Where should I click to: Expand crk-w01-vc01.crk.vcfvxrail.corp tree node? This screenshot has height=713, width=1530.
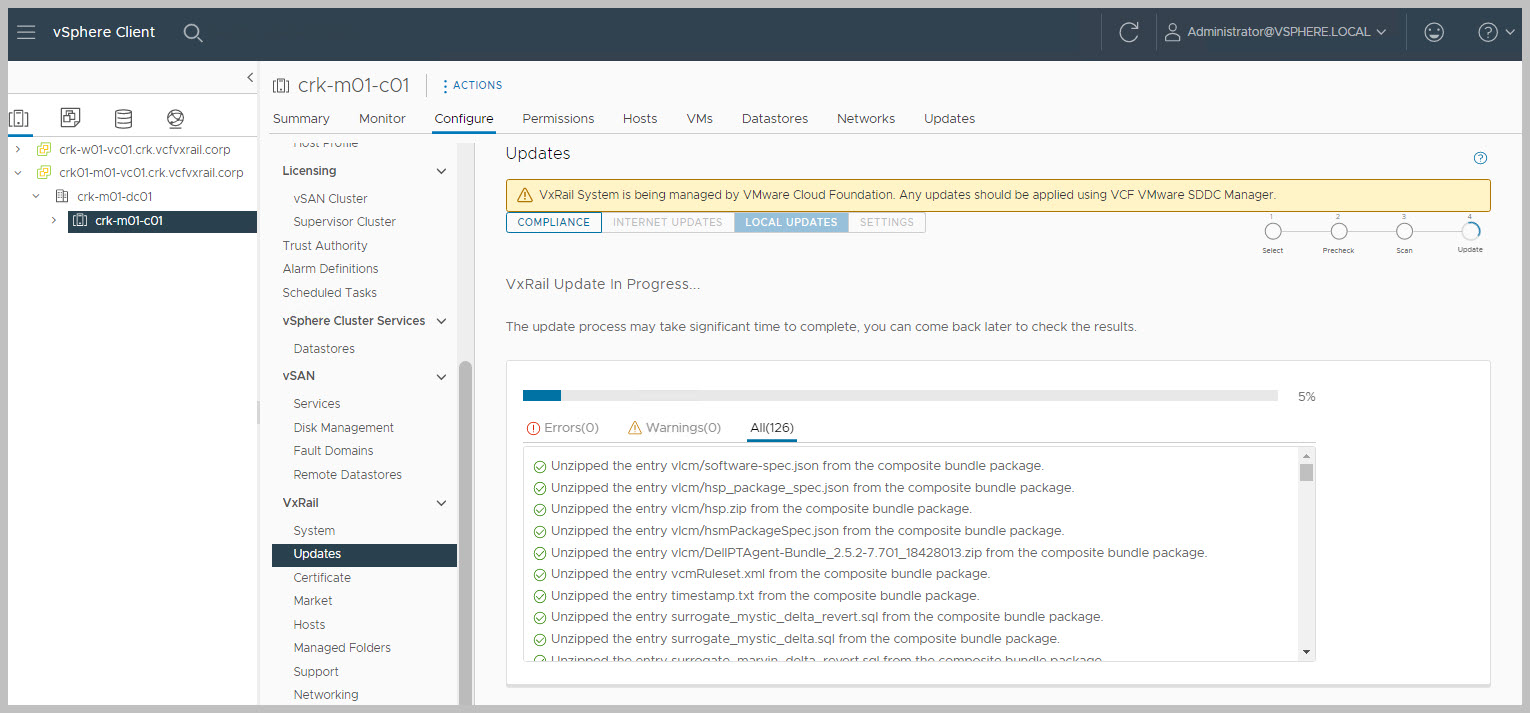[18, 149]
